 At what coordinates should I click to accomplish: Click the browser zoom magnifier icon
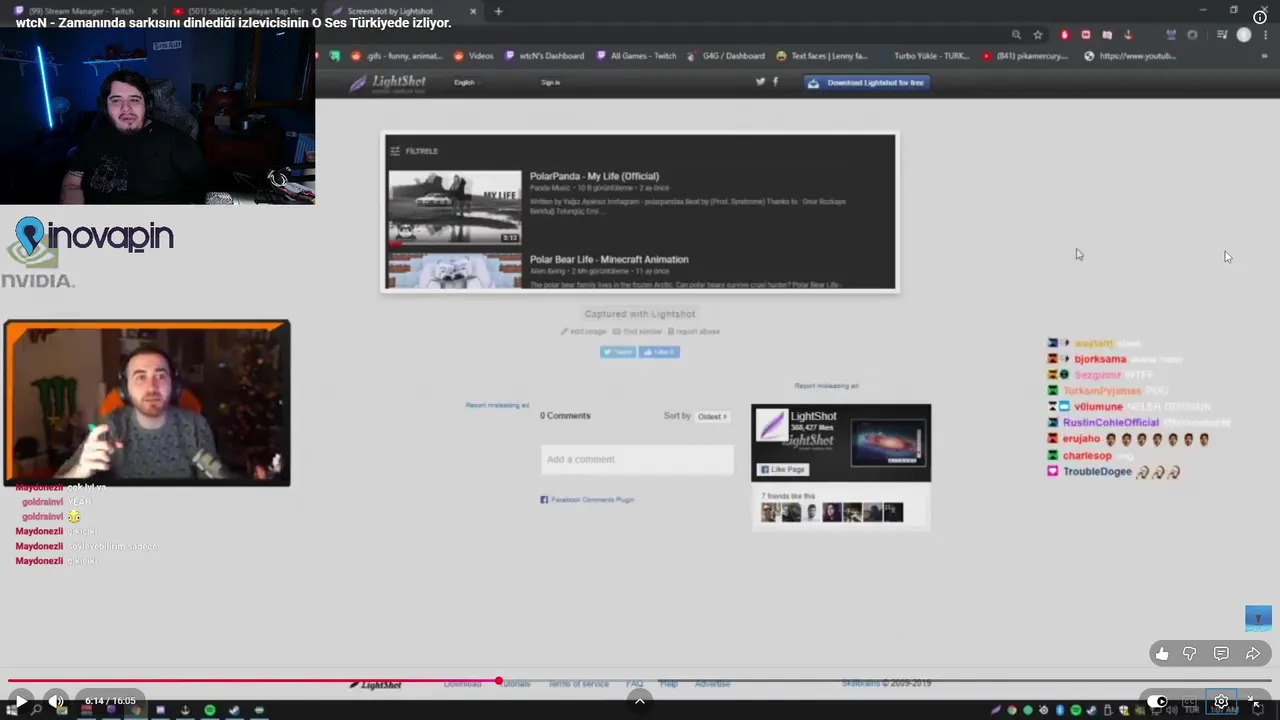(1016, 35)
